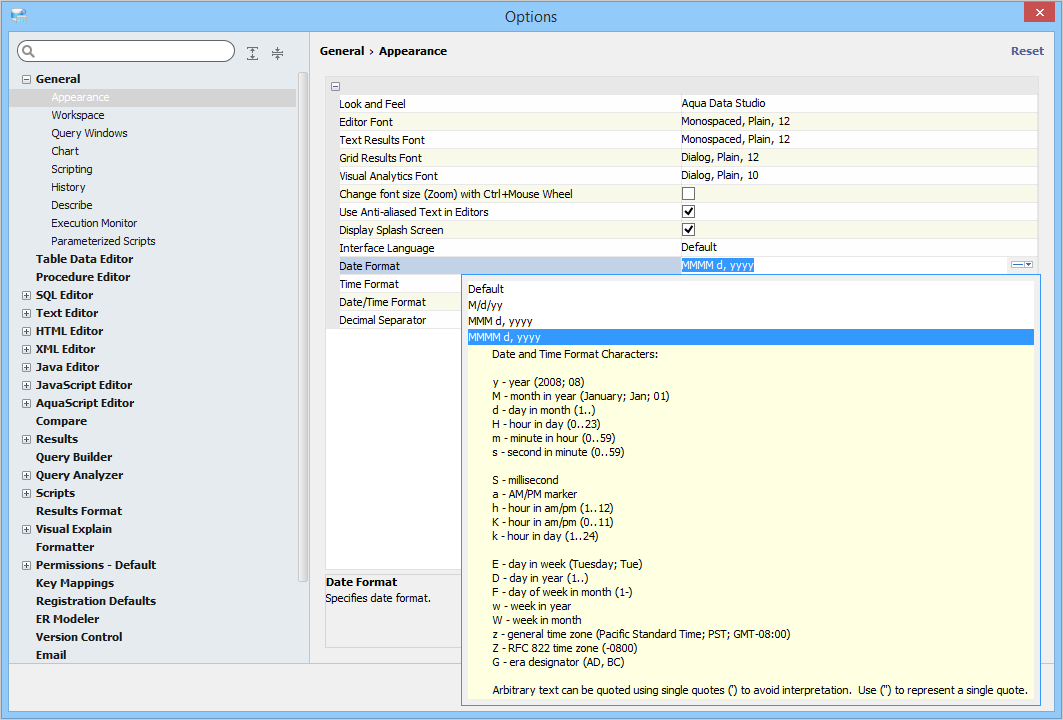This screenshot has width=1063, height=720.
Task: Collapse the General tree node
Action: click(27, 80)
